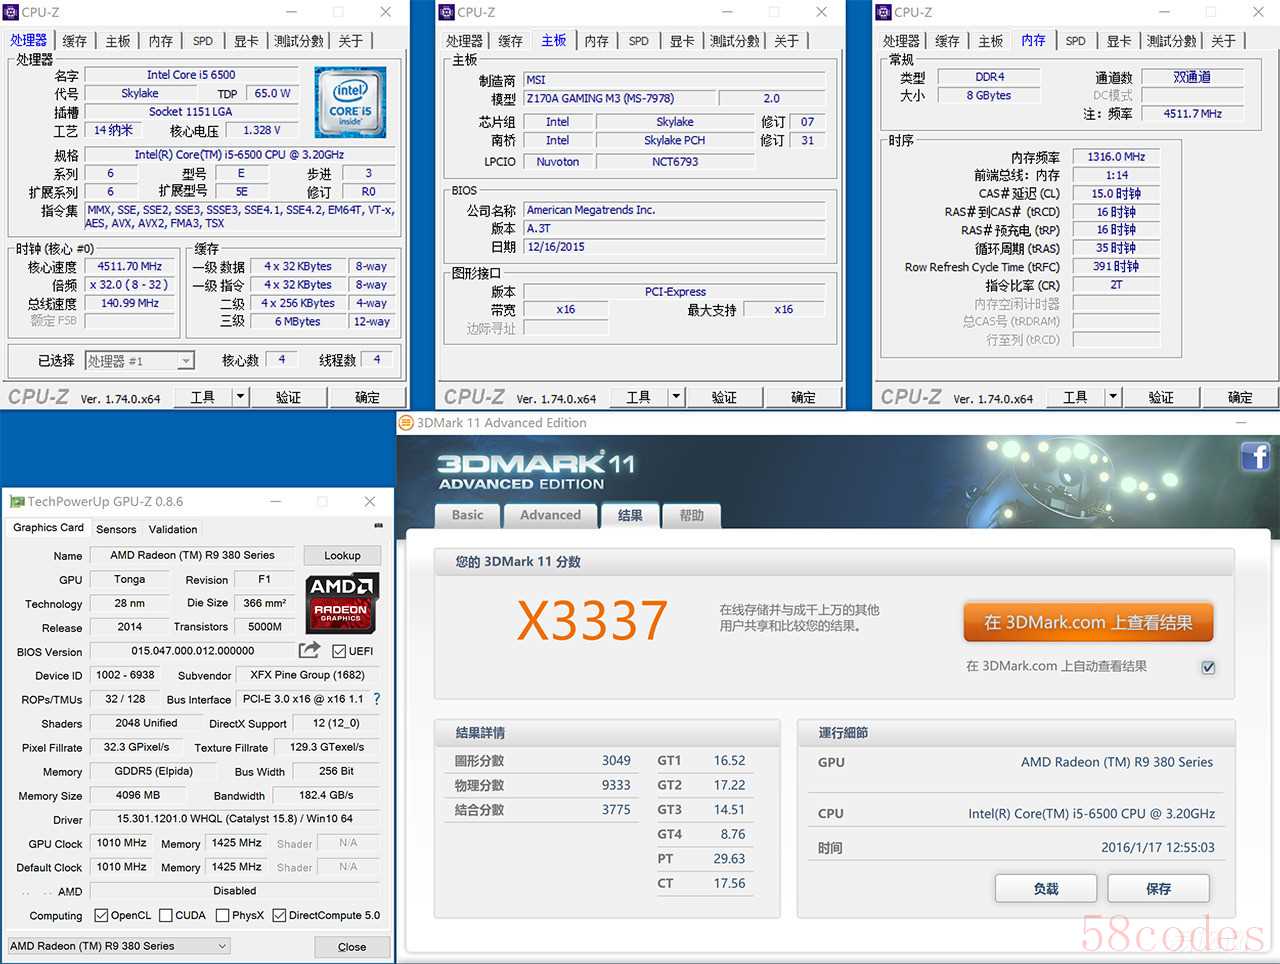
Task: Click the X3337 3DMark score
Action: [x=592, y=621]
